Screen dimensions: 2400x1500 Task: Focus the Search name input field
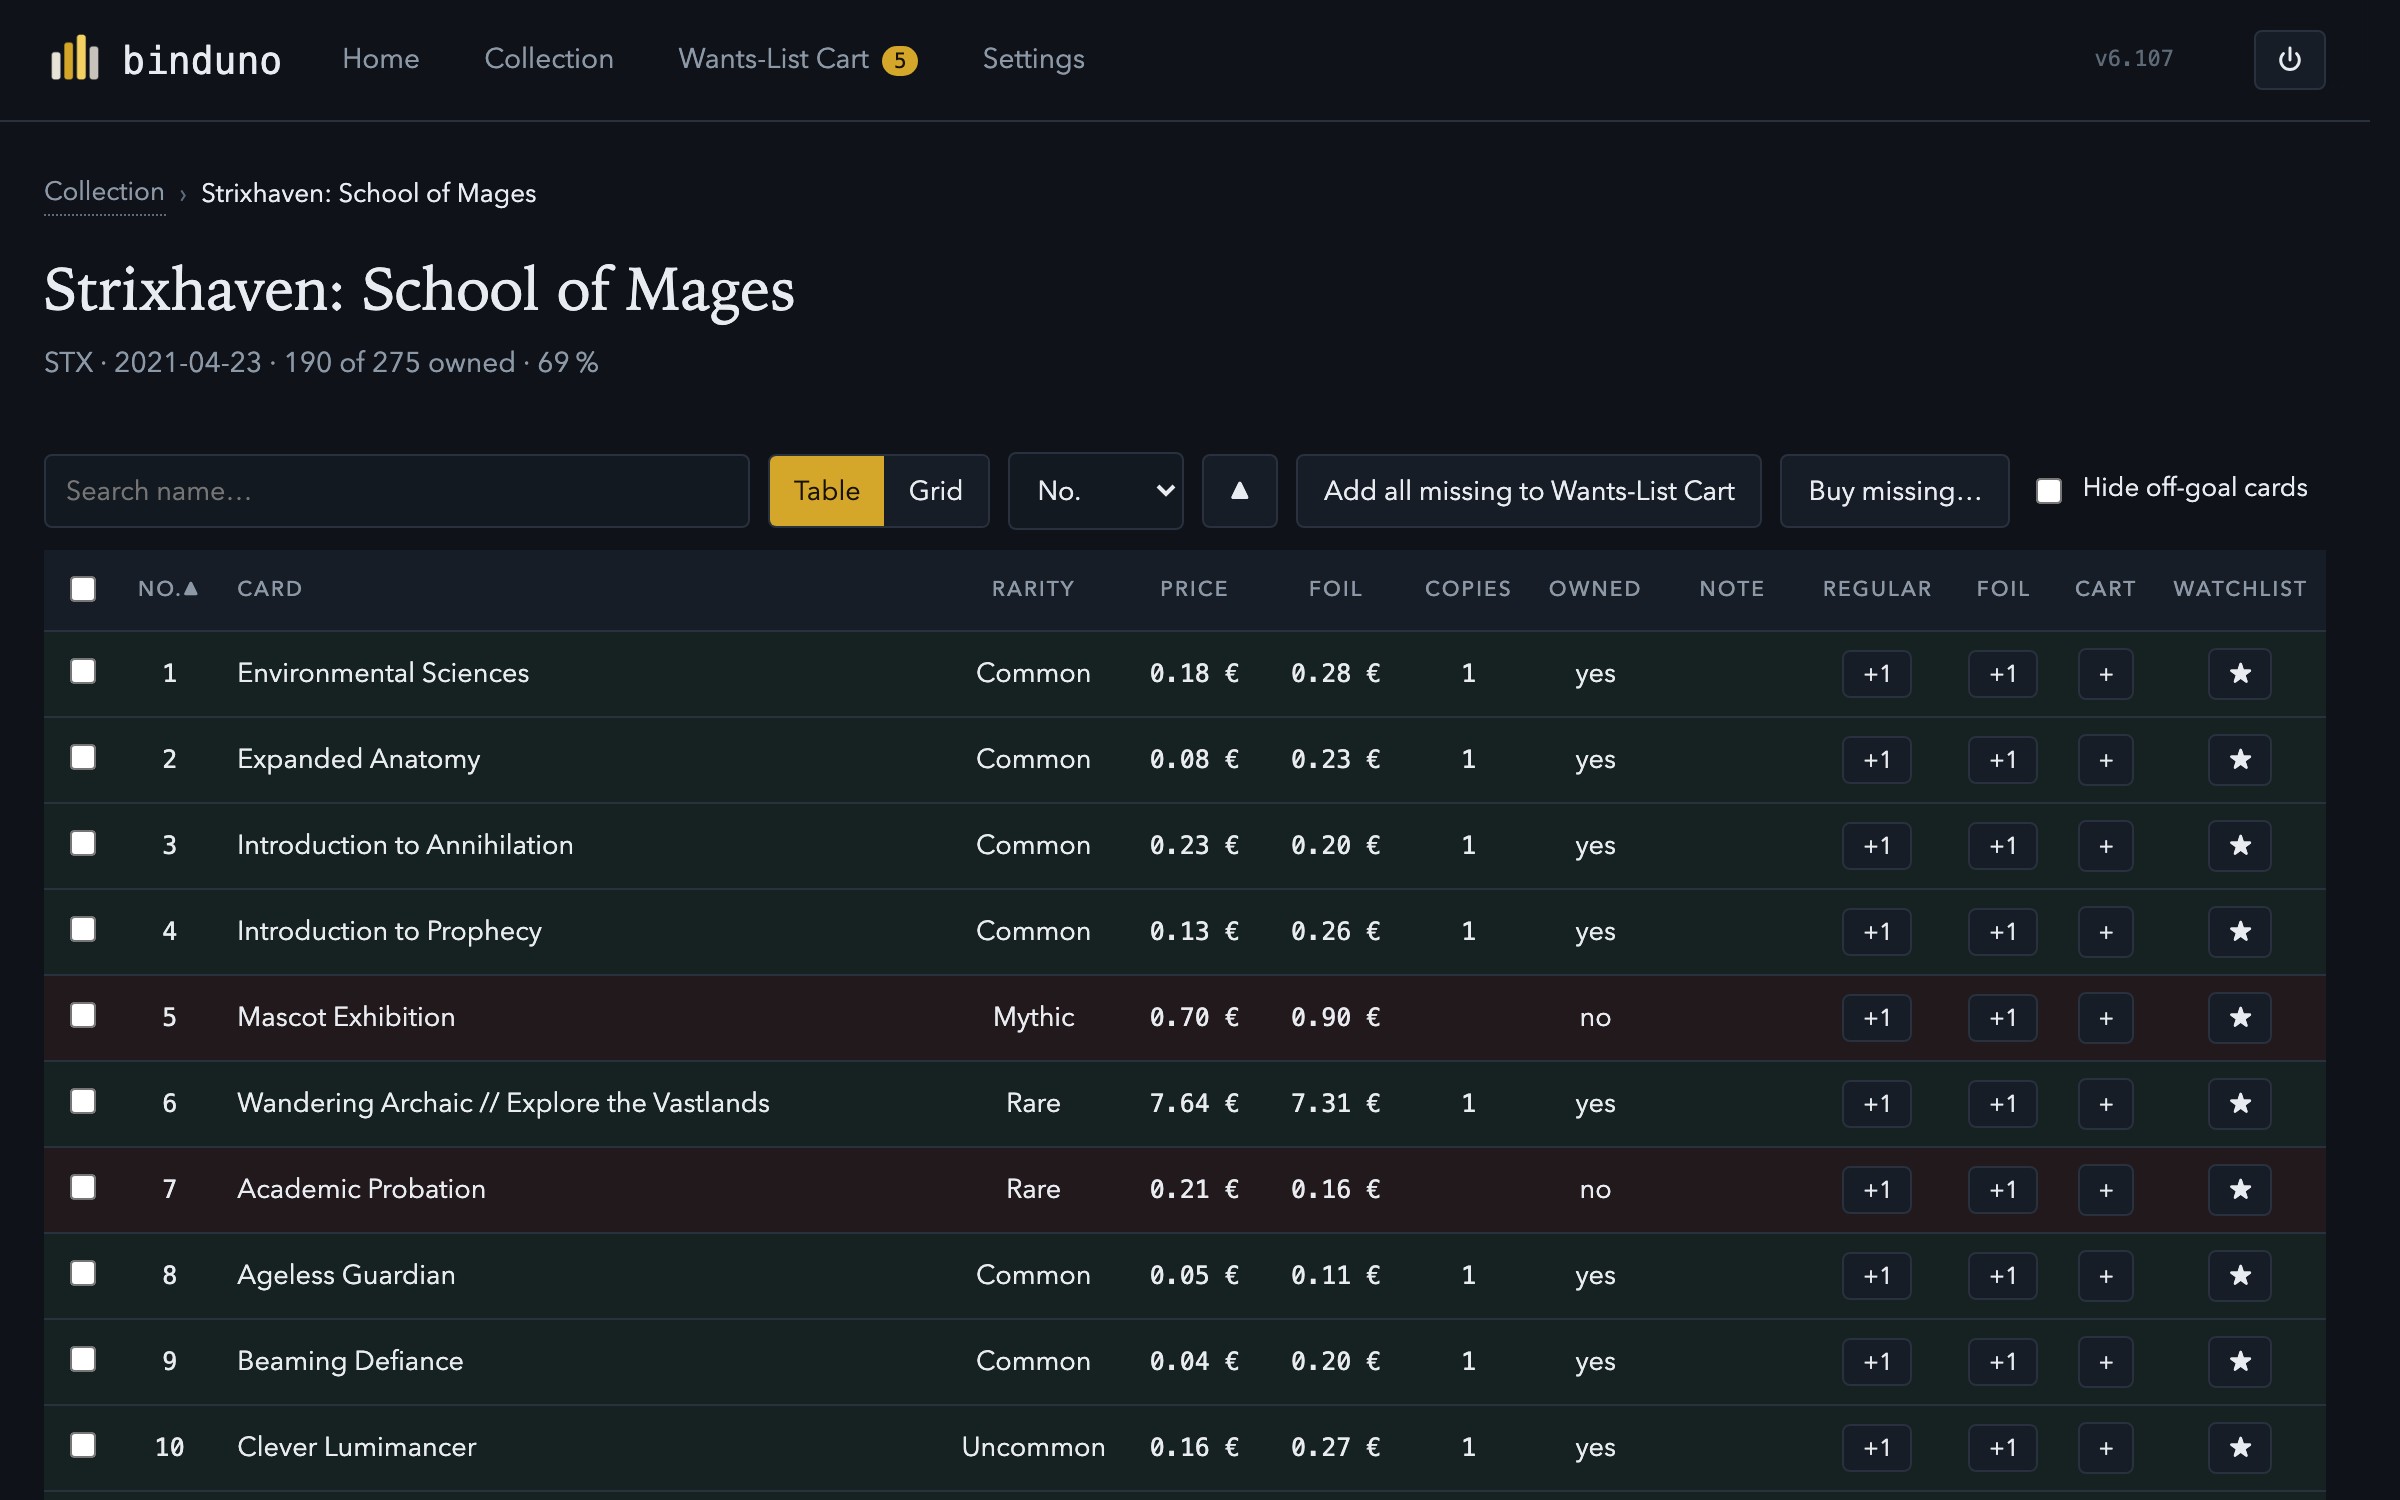tap(396, 491)
